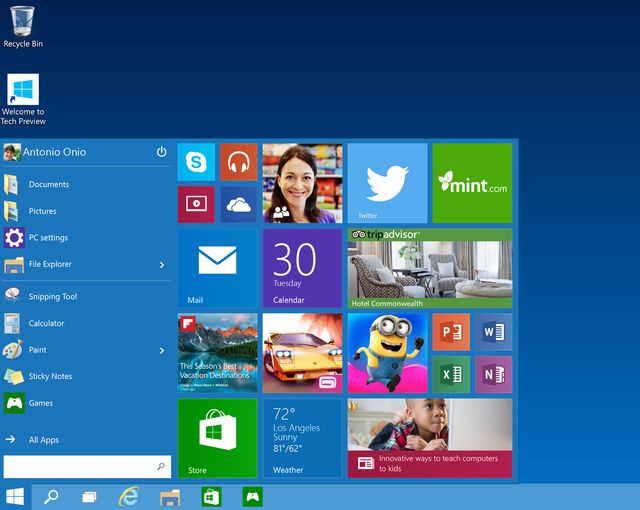Open the Recycle Bin desktop icon

point(24,27)
